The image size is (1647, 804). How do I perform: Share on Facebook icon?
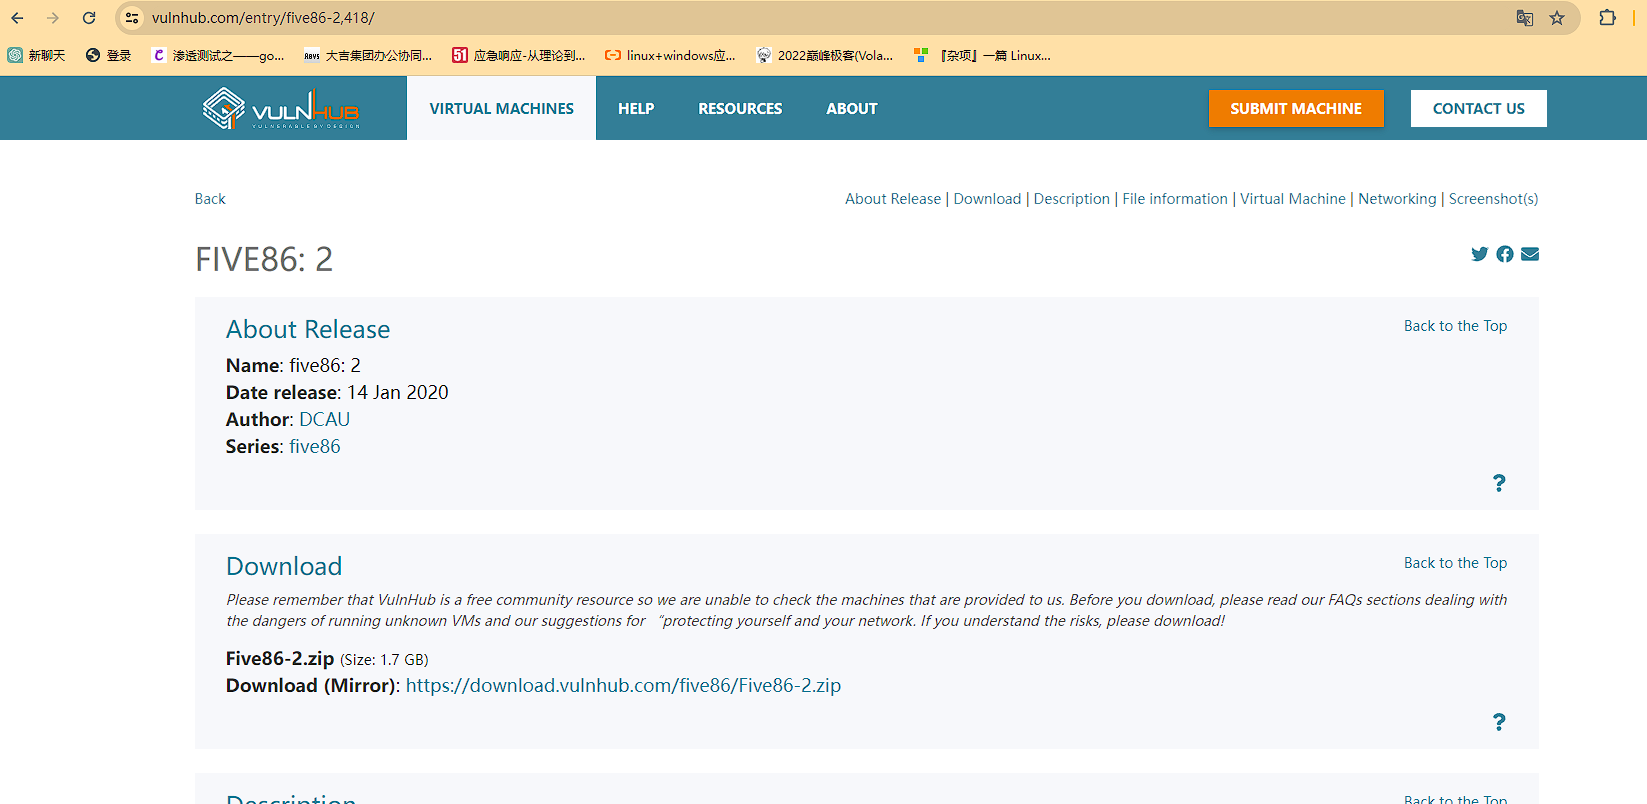click(1505, 254)
